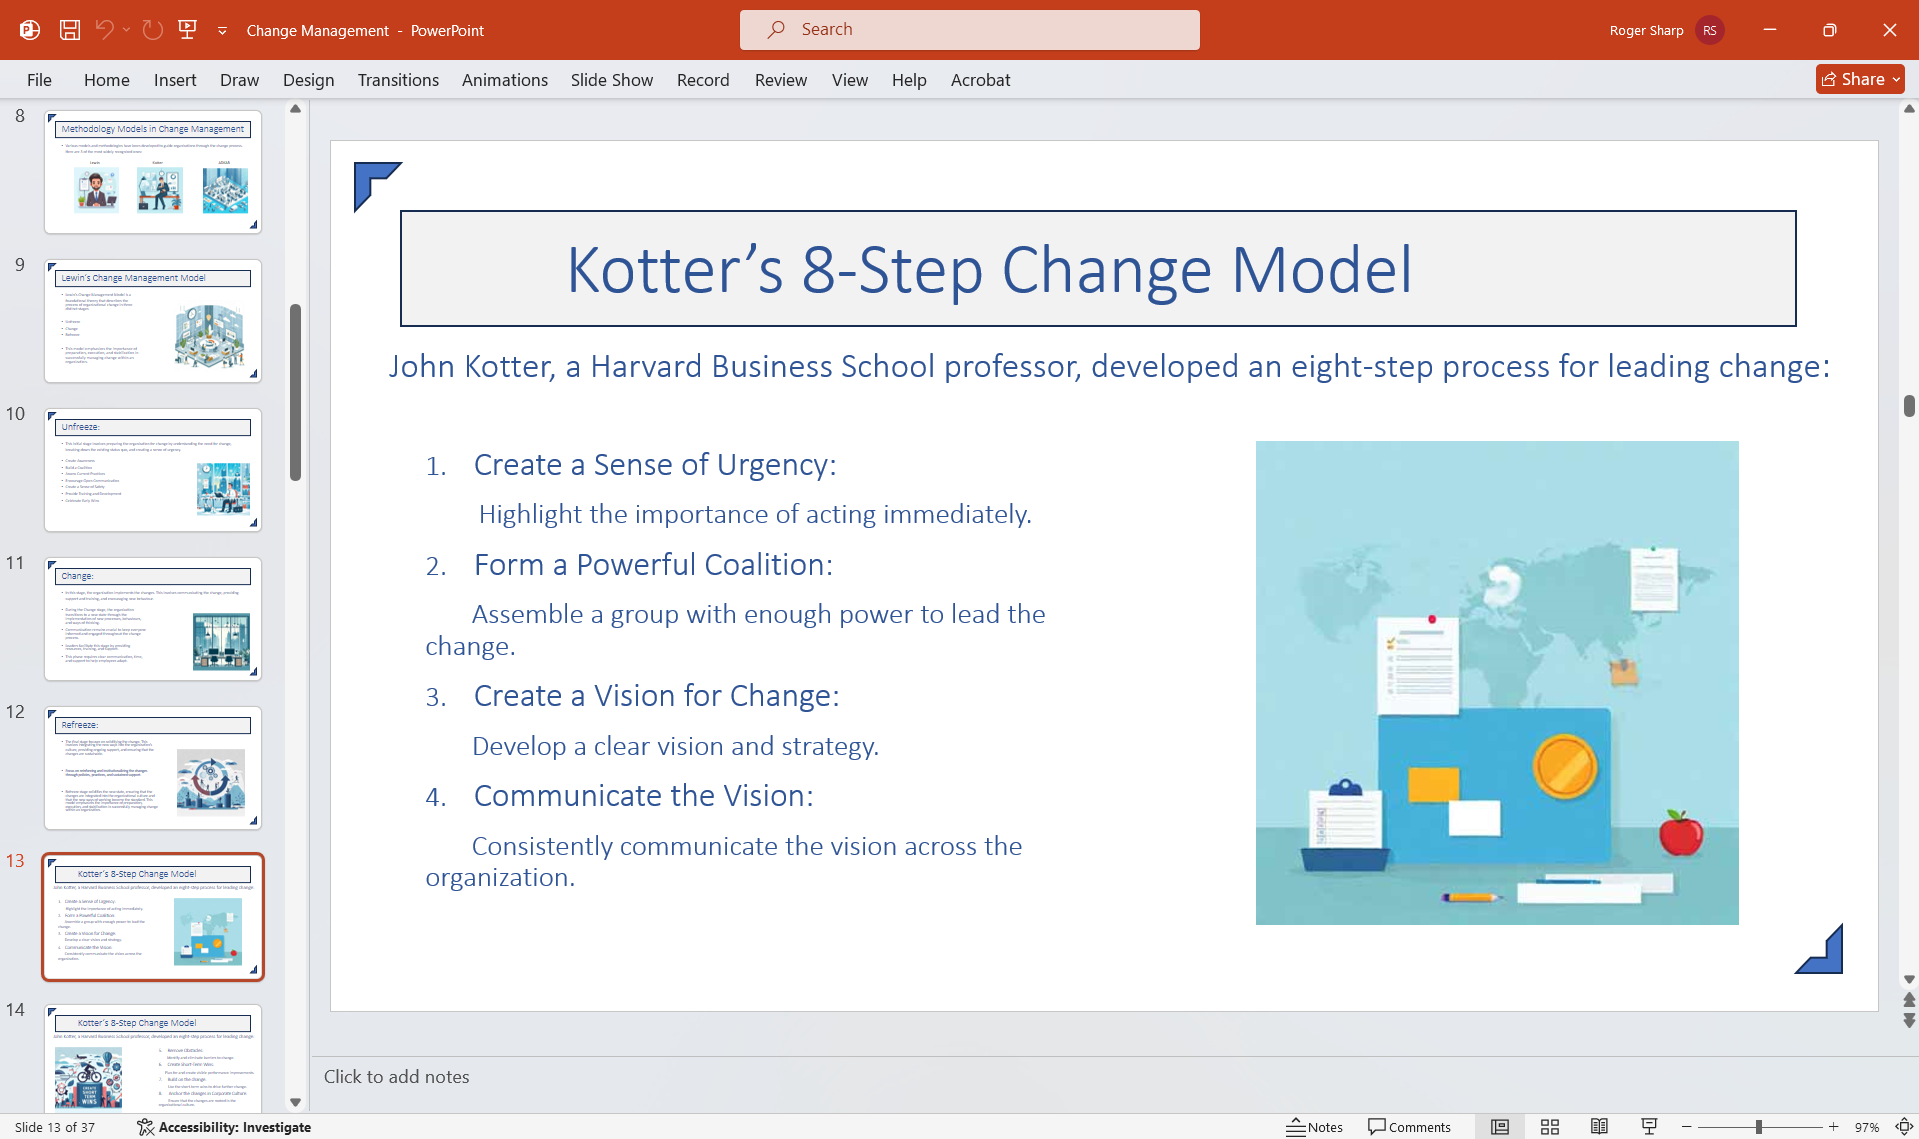This screenshot has width=1919, height=1139.
Task: Select the world map desk illustration
Action: tap(1497, 683)
